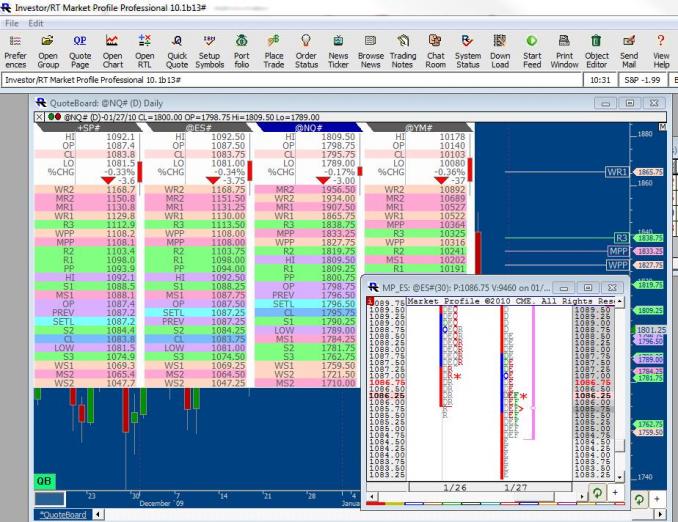
Task: Open RTL from the toolbar
Action: click(144, 51)
